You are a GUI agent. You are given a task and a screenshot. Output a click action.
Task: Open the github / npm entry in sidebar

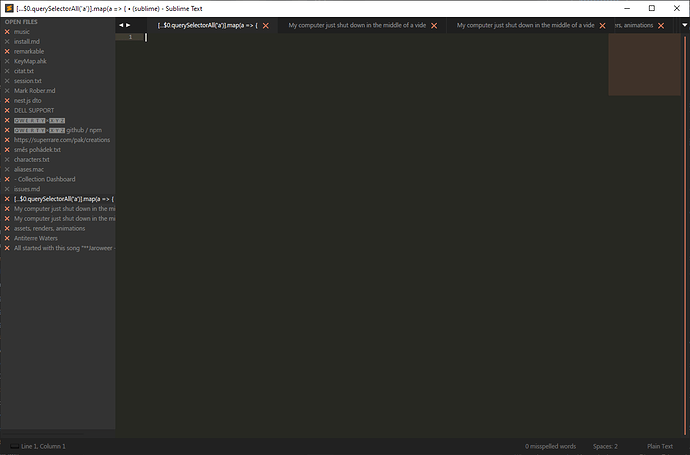[x=58, y=130]
